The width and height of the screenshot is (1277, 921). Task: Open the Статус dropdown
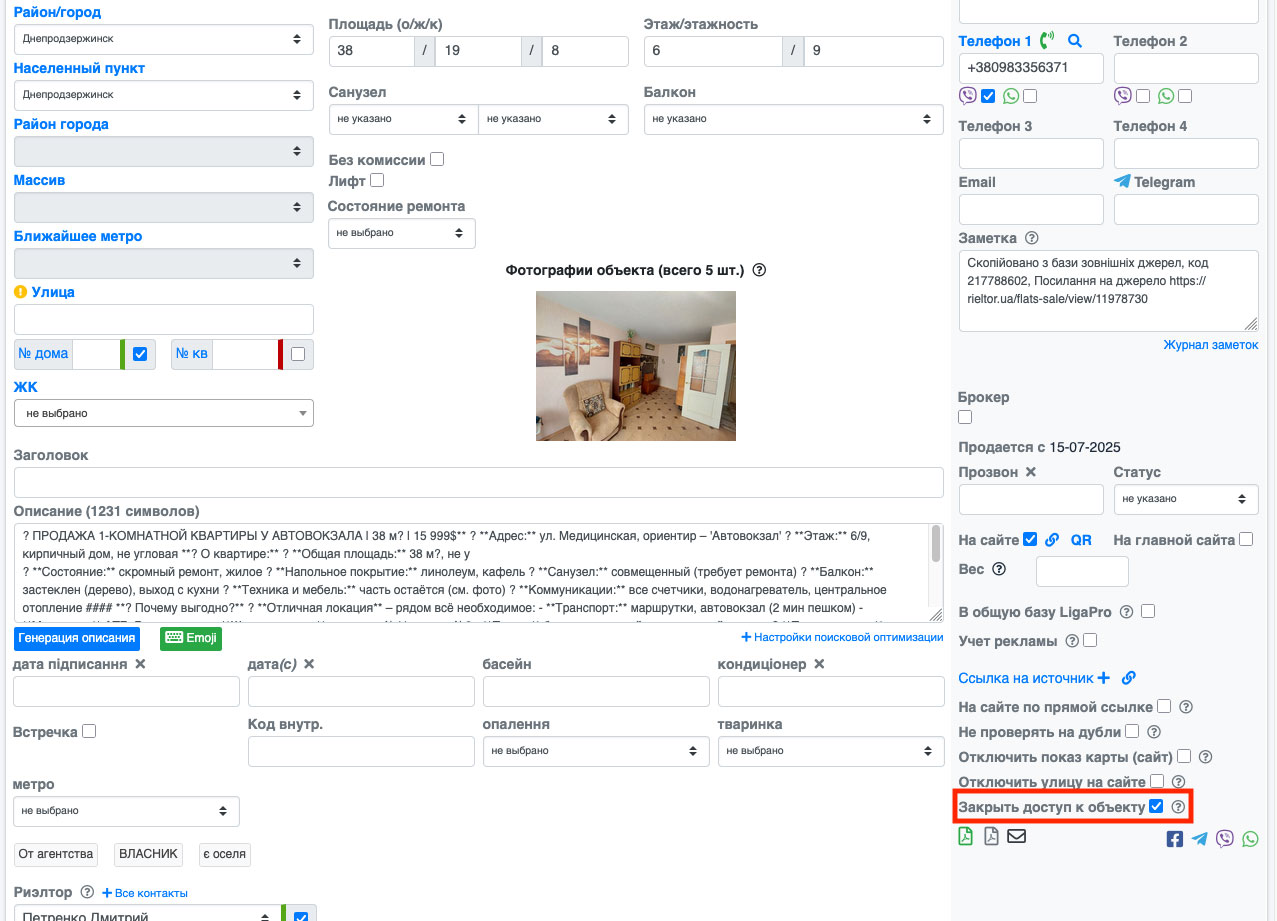tap(1185, 499)
